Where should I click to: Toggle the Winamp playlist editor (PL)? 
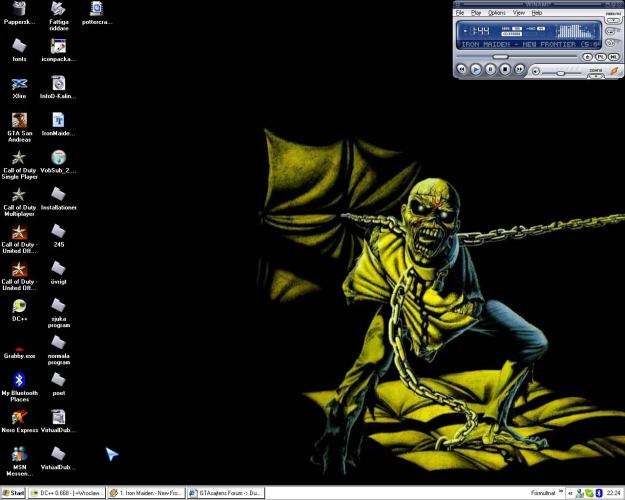(x=599, y=57)
